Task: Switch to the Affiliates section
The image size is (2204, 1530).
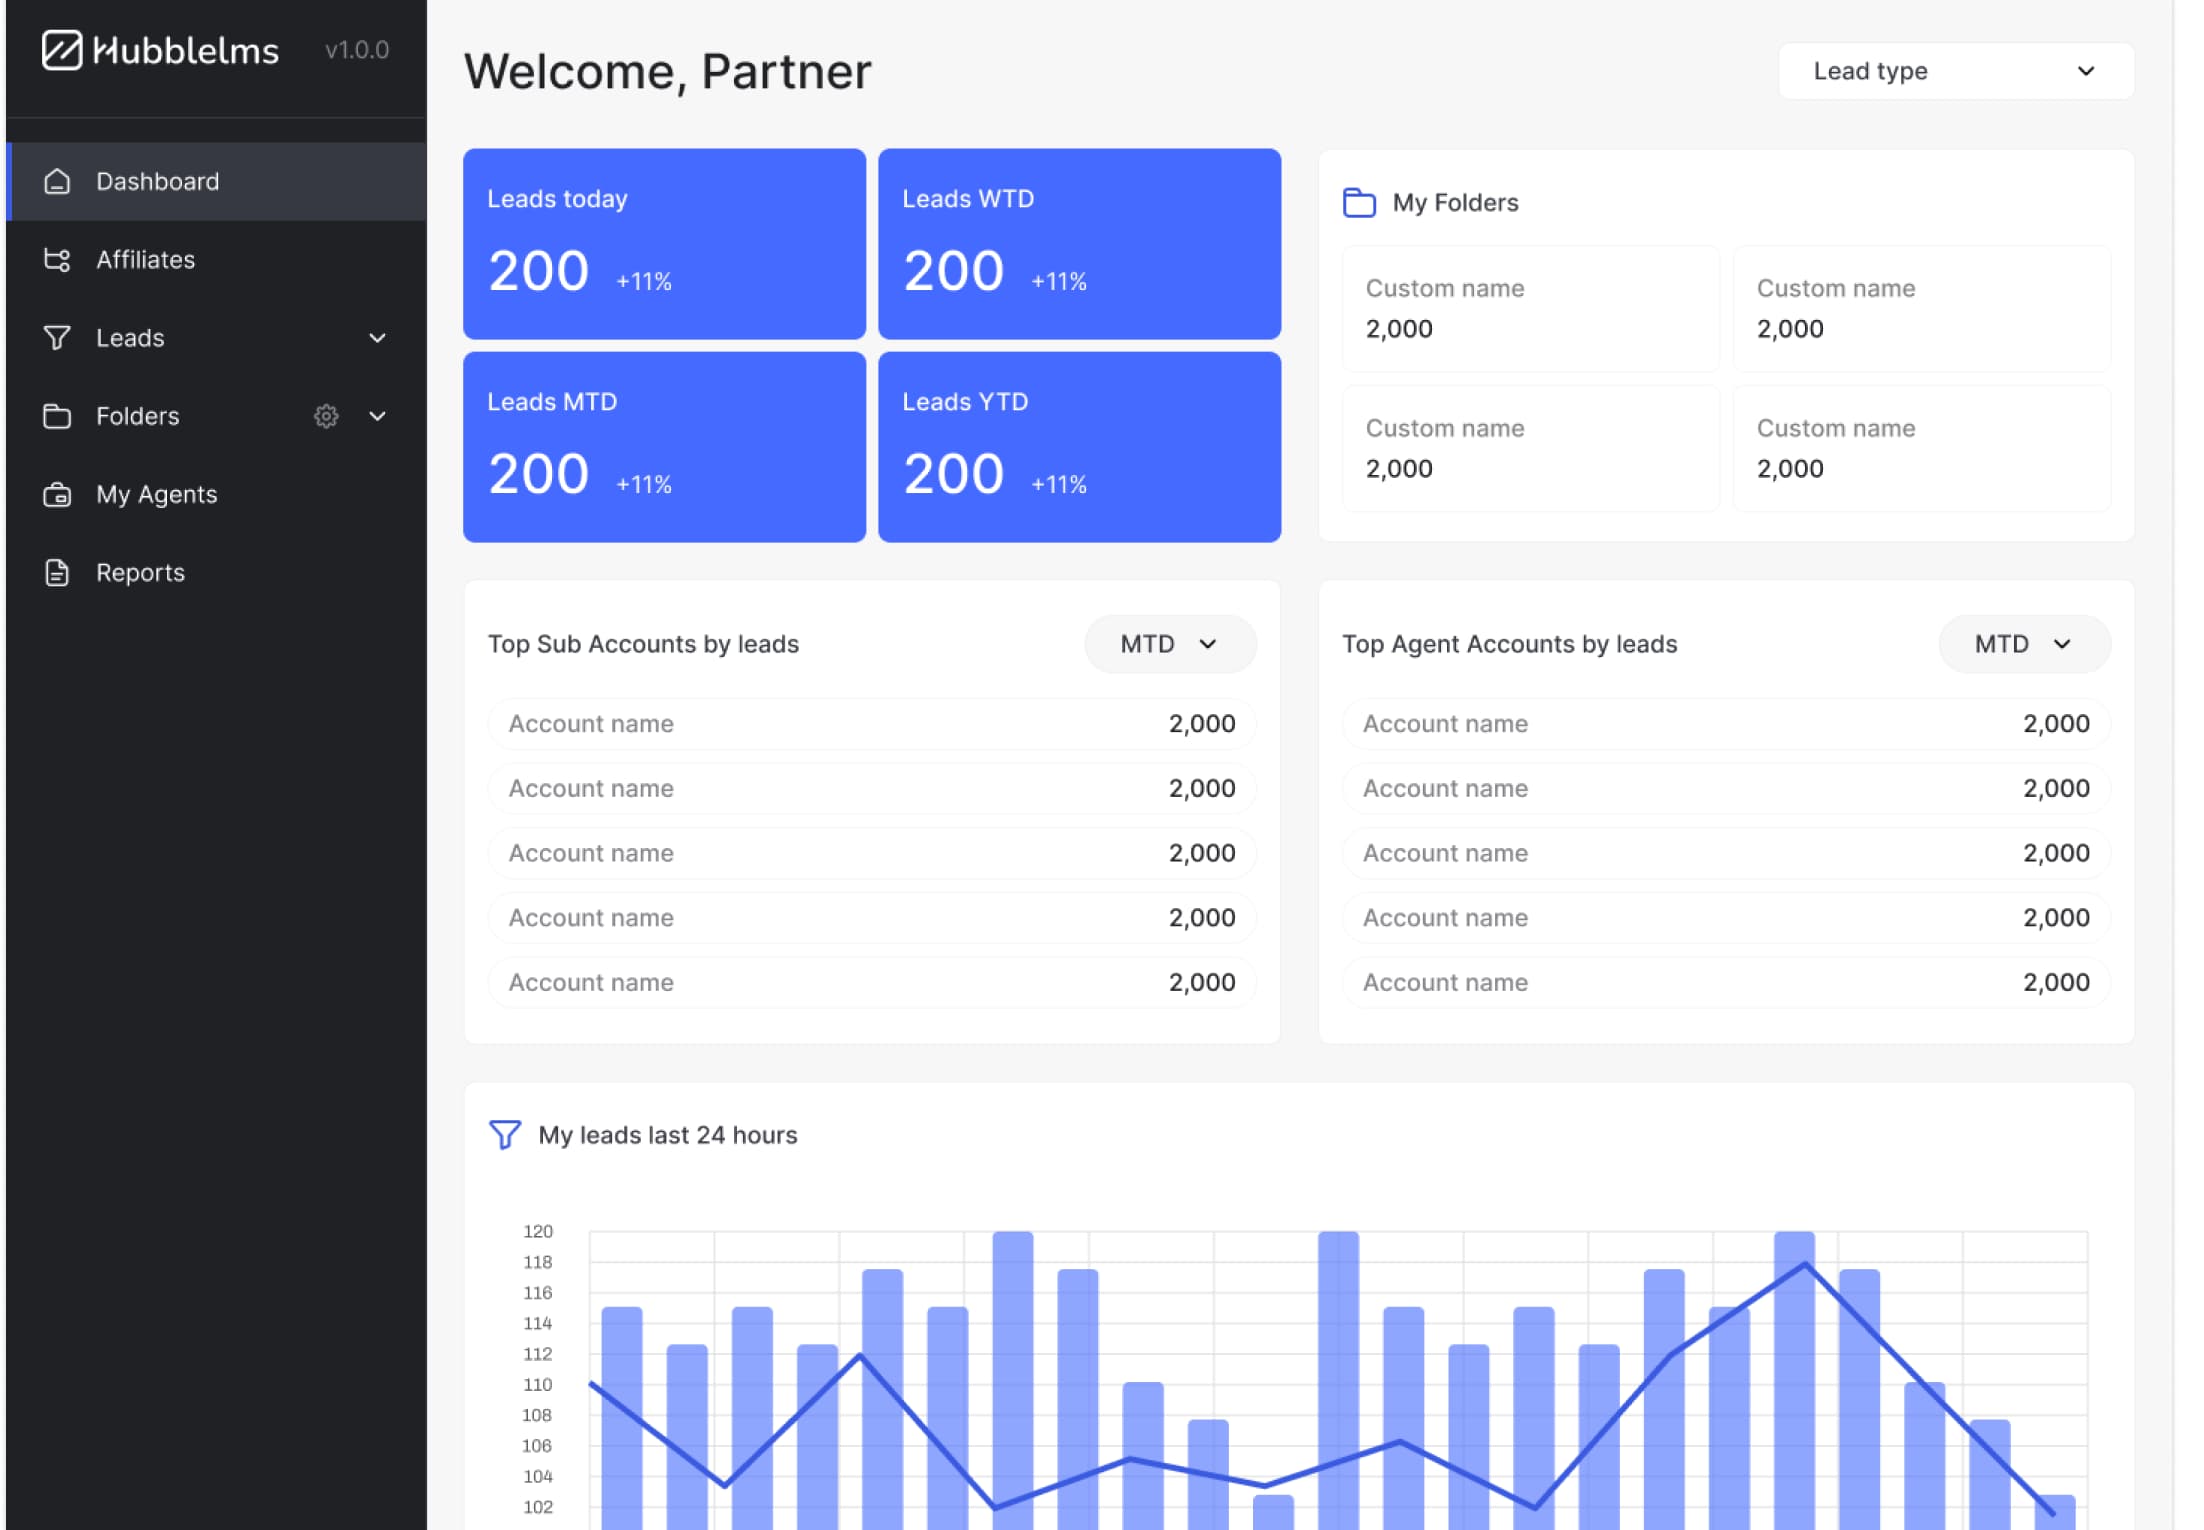Action: pyautogui.click(x=145, y=259)
